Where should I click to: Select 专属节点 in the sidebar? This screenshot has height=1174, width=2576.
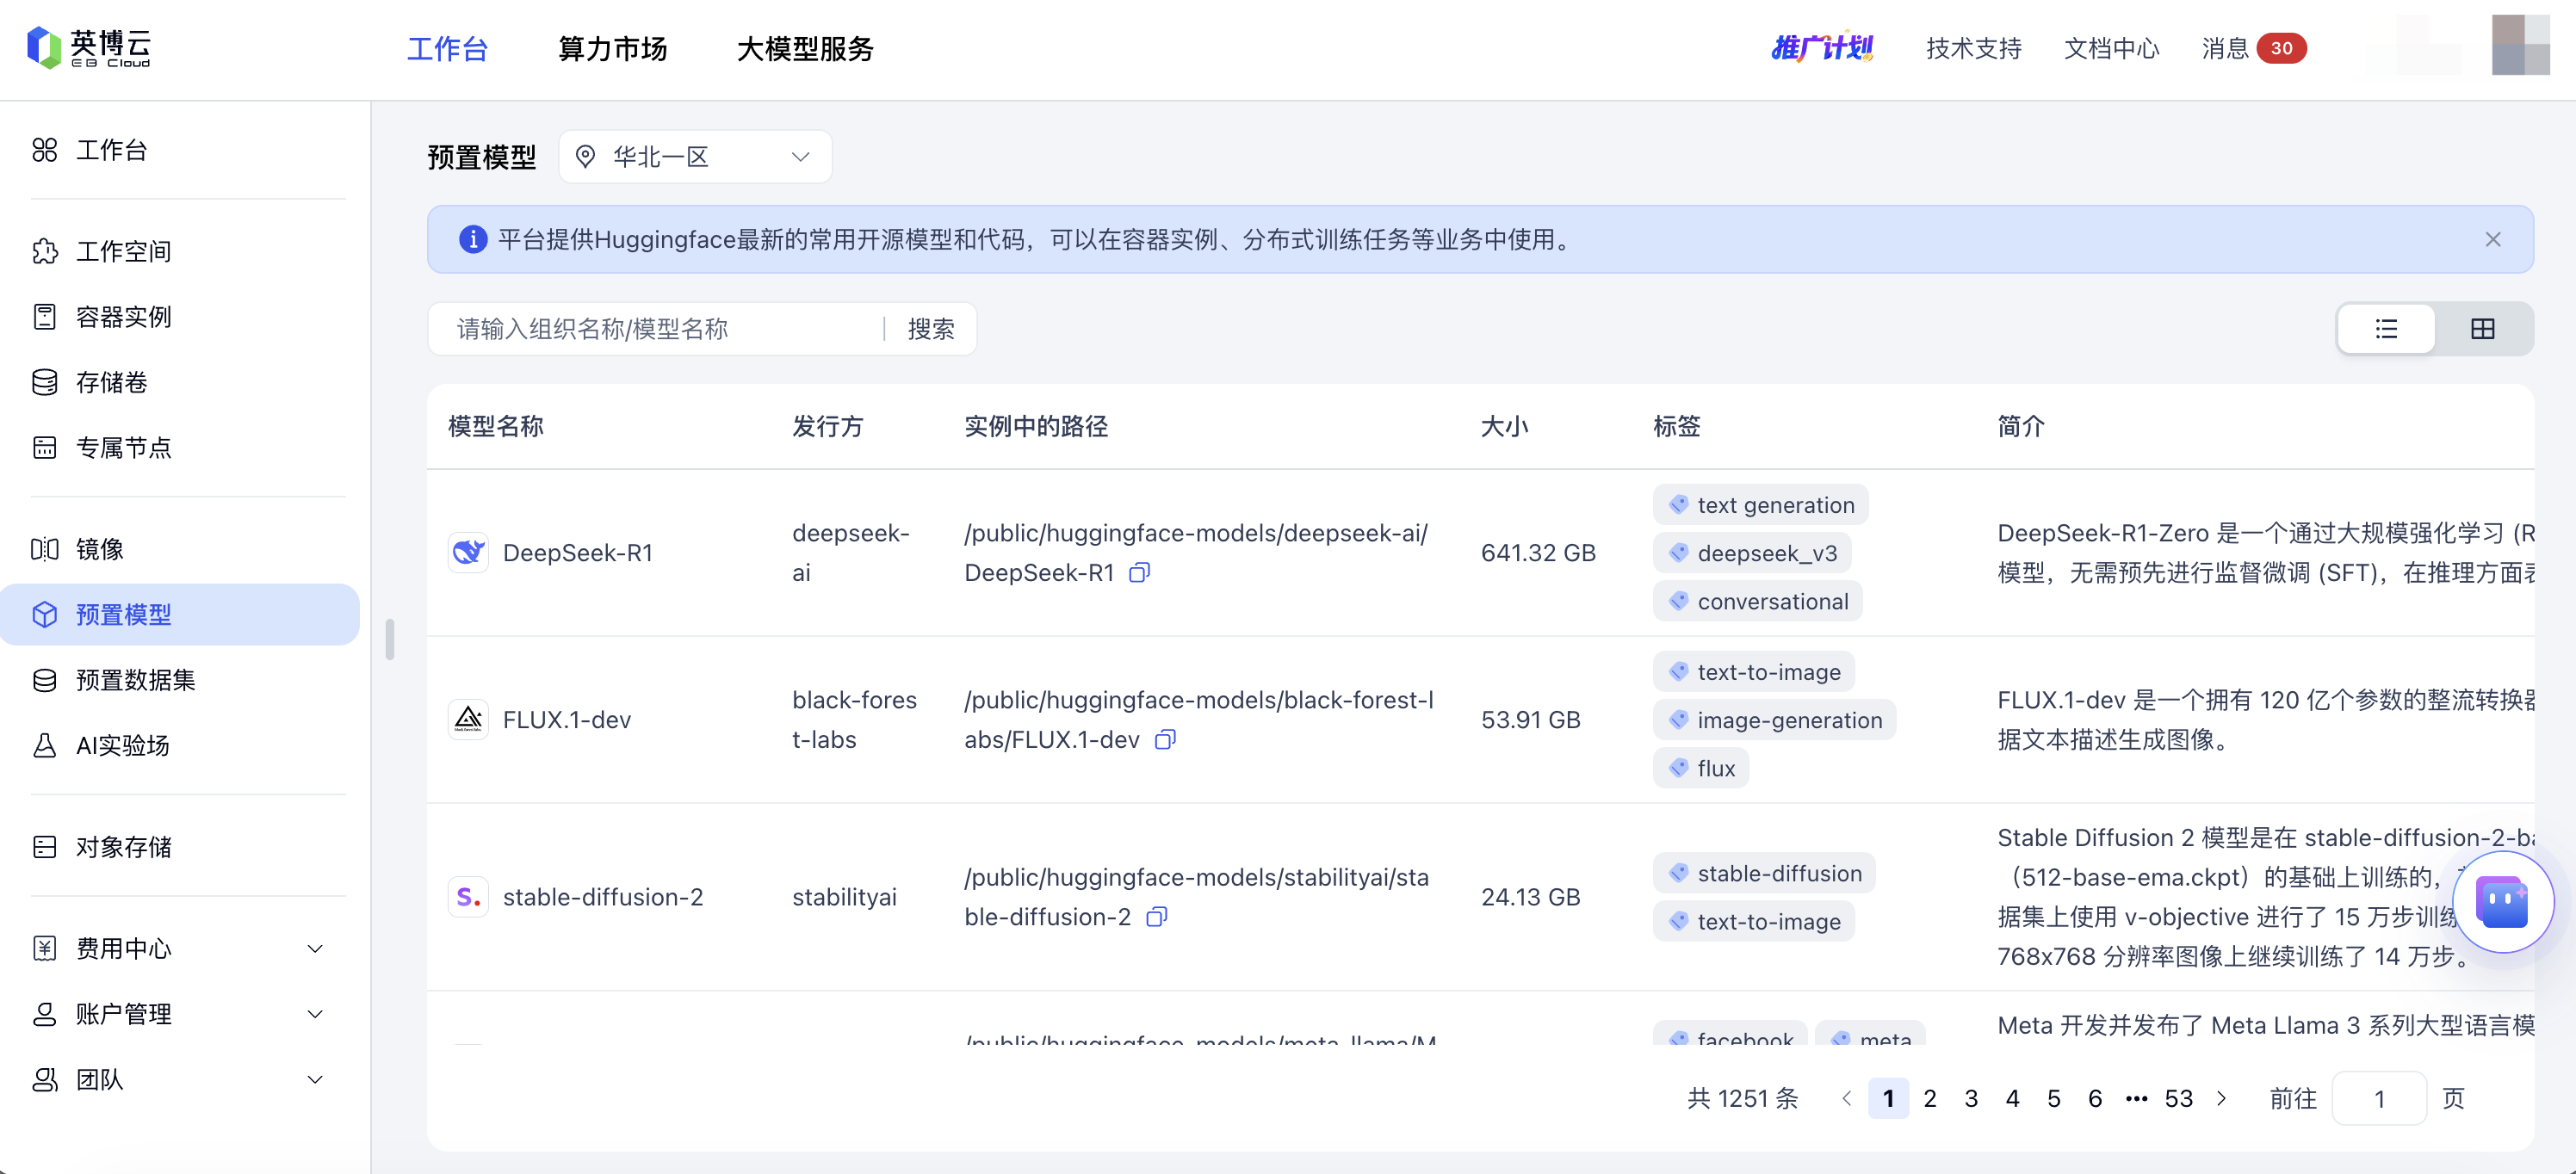pyautogui.click(x=122, y=447)
